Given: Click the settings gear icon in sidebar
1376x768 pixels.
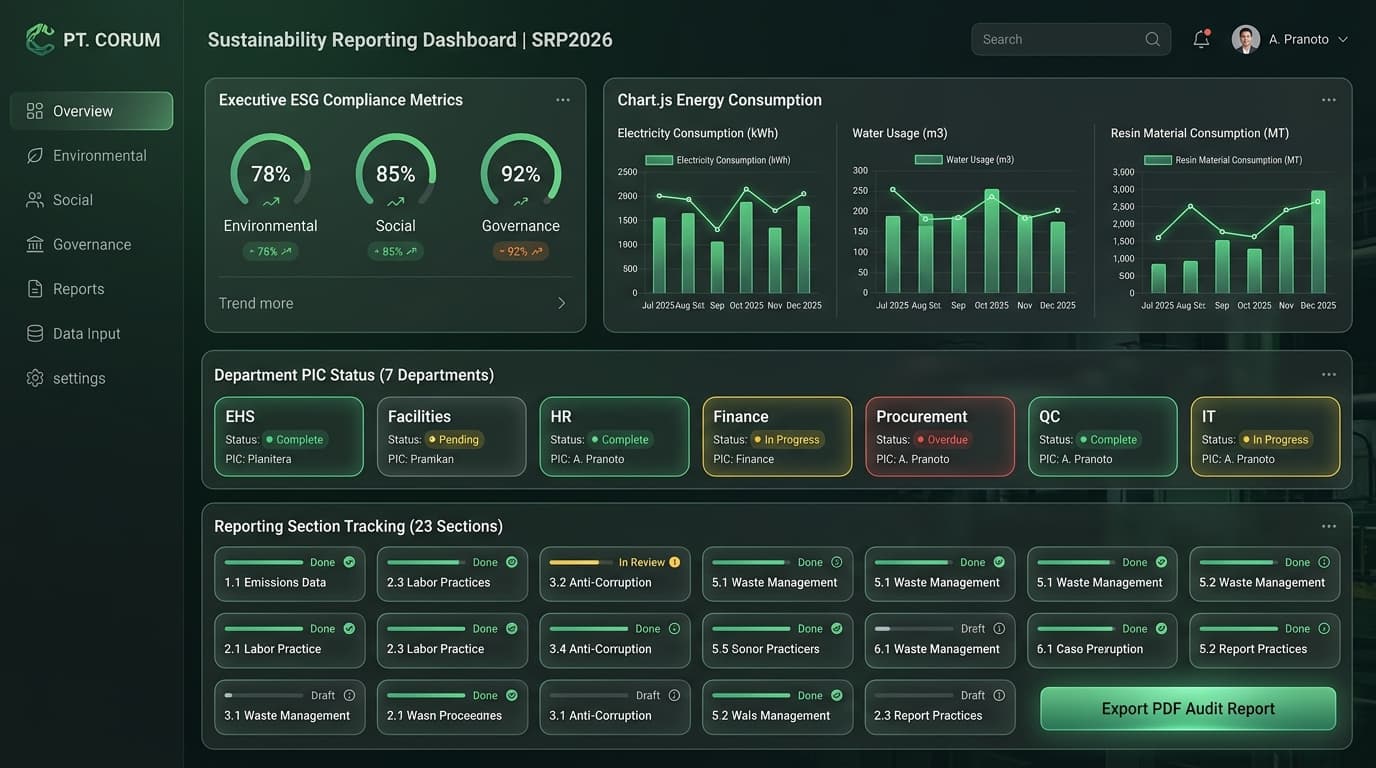Looking at the screenshot, I should pos(35,378).
